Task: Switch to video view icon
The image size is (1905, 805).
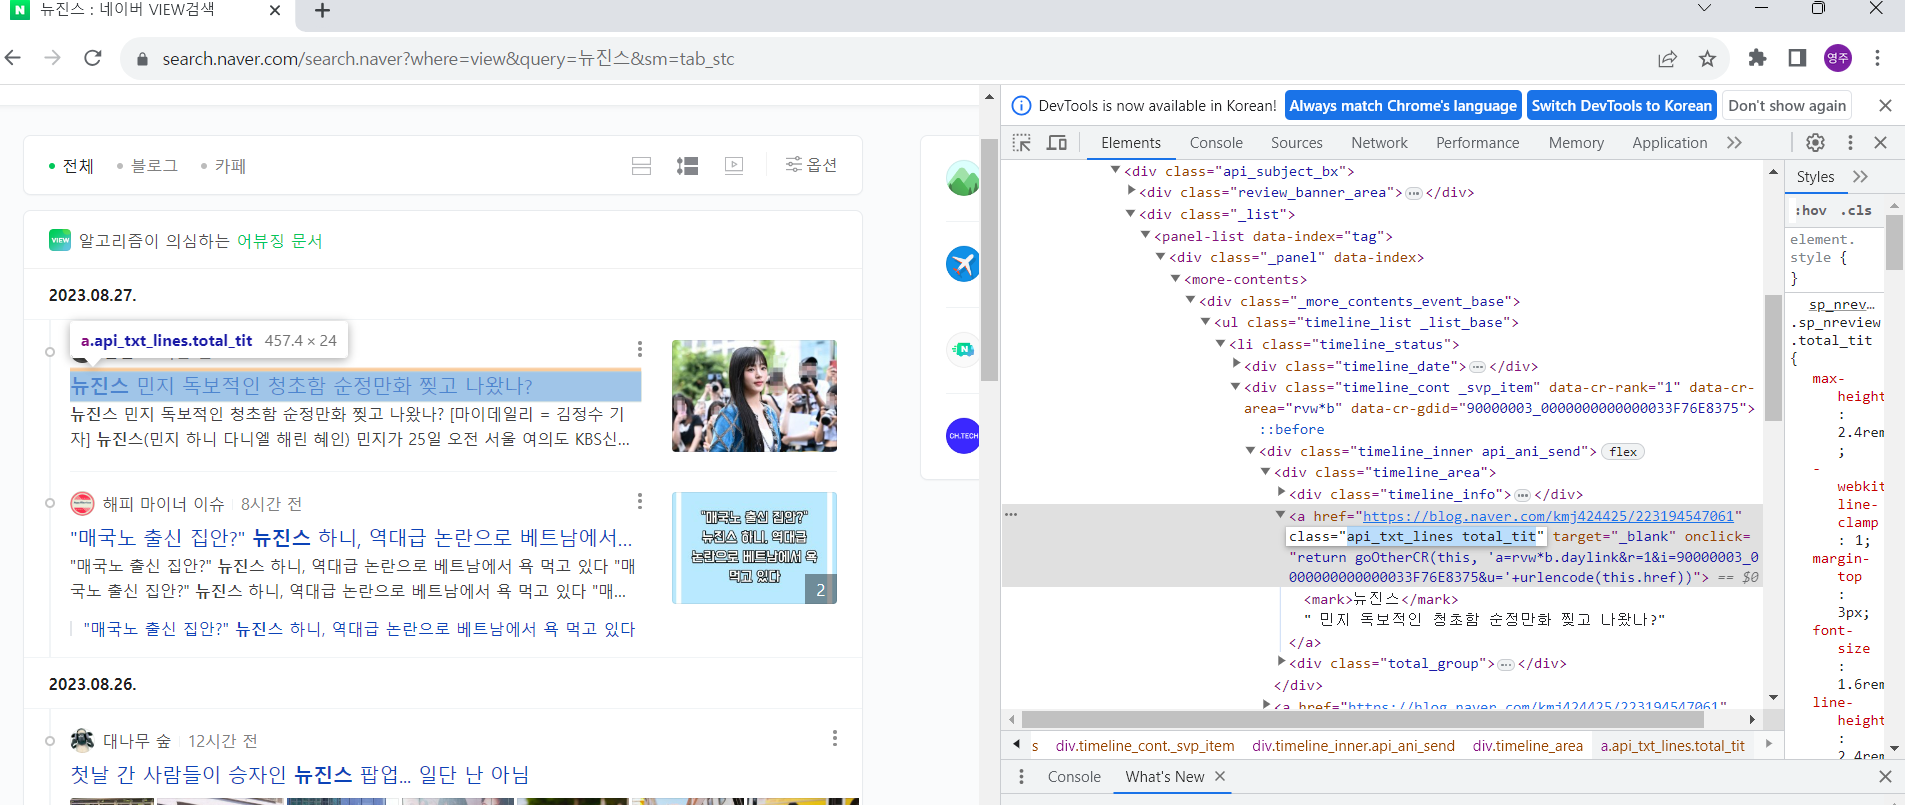Action: [734, 166]
